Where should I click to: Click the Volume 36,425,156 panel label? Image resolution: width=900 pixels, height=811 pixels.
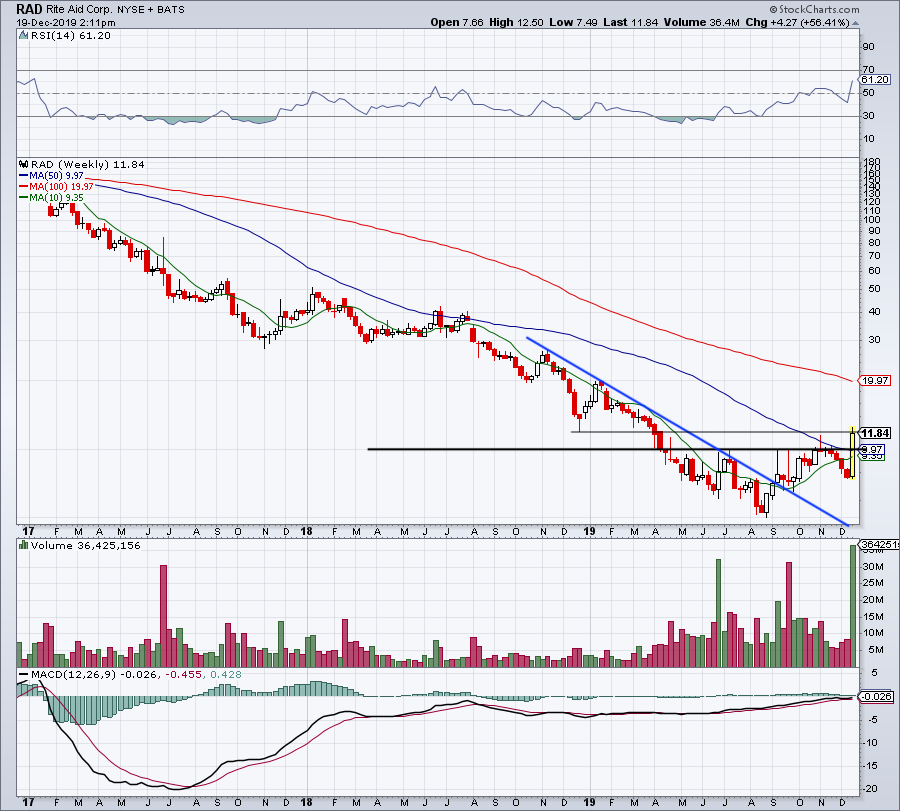tap(86, 546)
